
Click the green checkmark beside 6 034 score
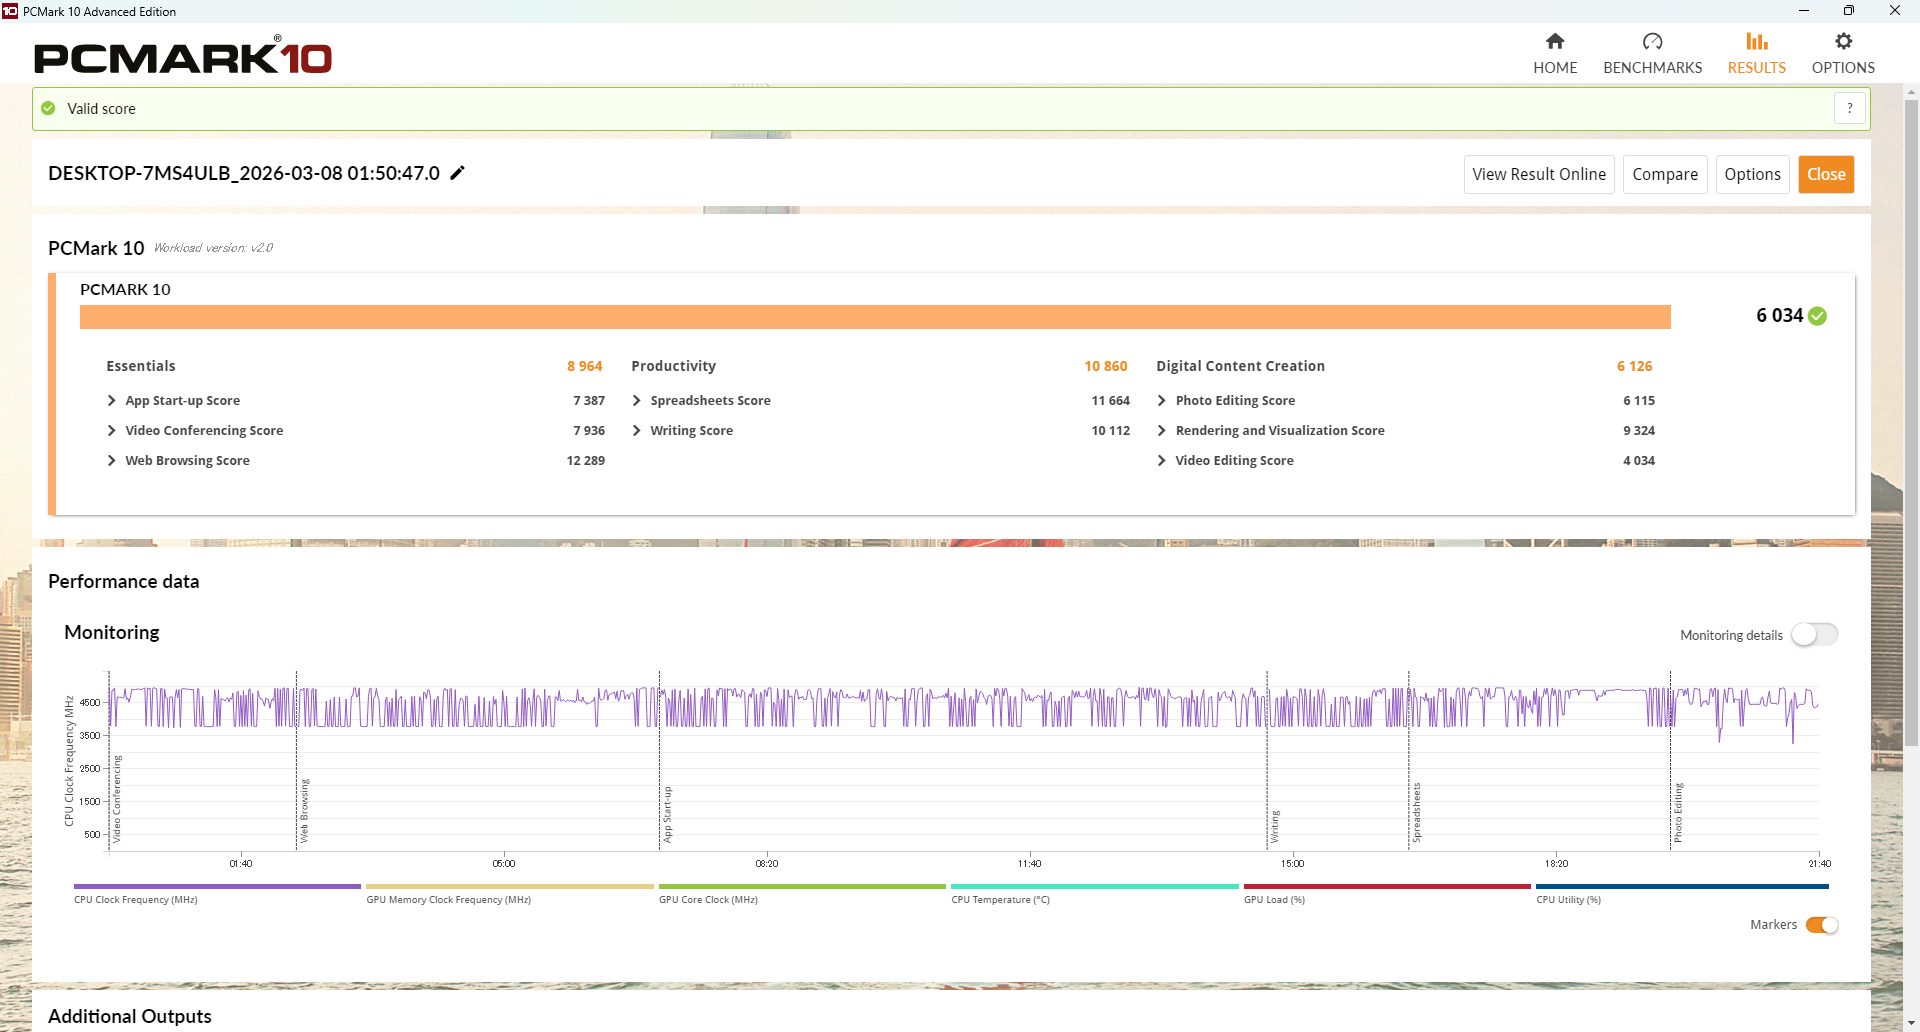(1818, 316)
